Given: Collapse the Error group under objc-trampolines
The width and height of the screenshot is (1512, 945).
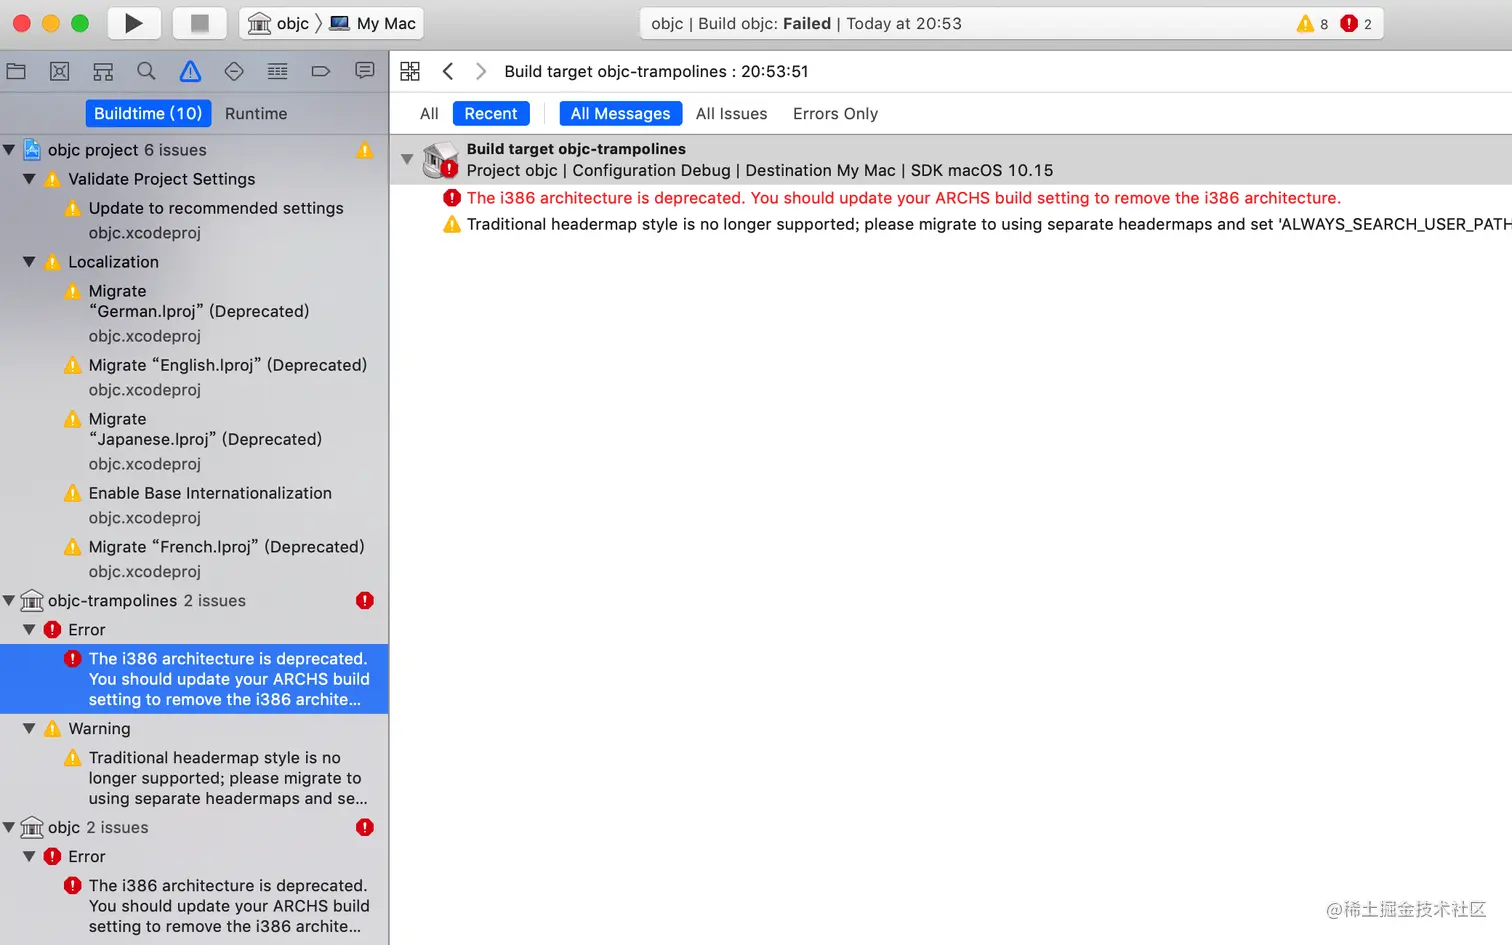Looking at the screenshot, I should [29, 630].
